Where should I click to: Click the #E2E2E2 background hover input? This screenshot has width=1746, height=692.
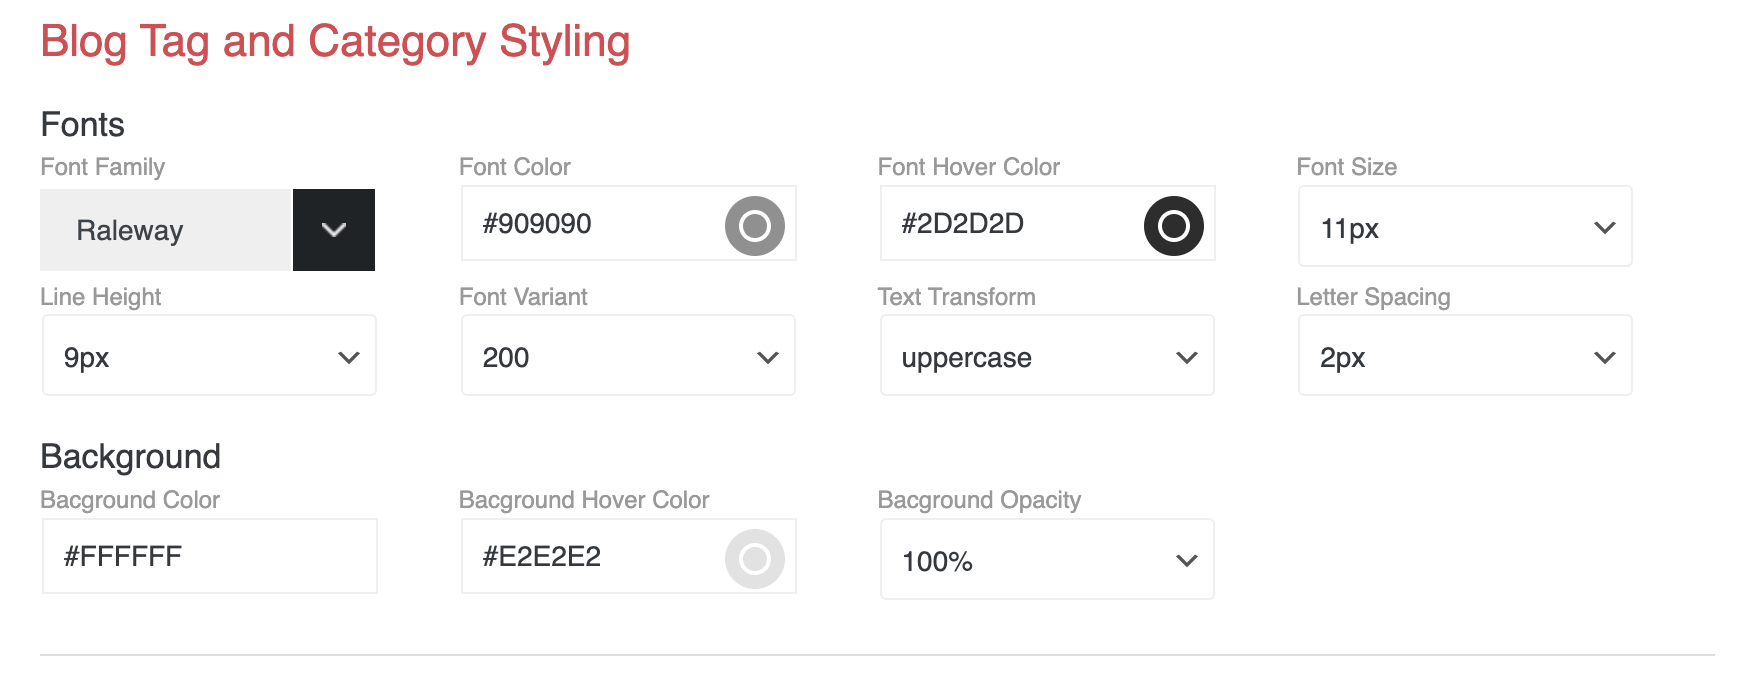590,557
